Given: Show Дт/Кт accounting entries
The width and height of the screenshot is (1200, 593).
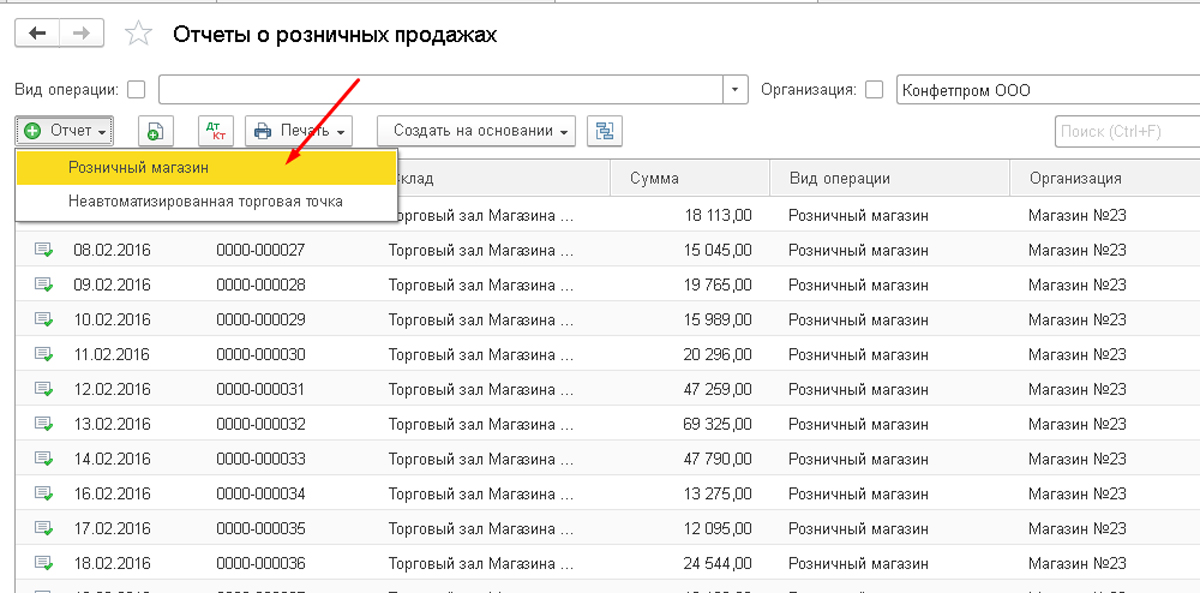Looking at the screenshot, I should point(214,131).
